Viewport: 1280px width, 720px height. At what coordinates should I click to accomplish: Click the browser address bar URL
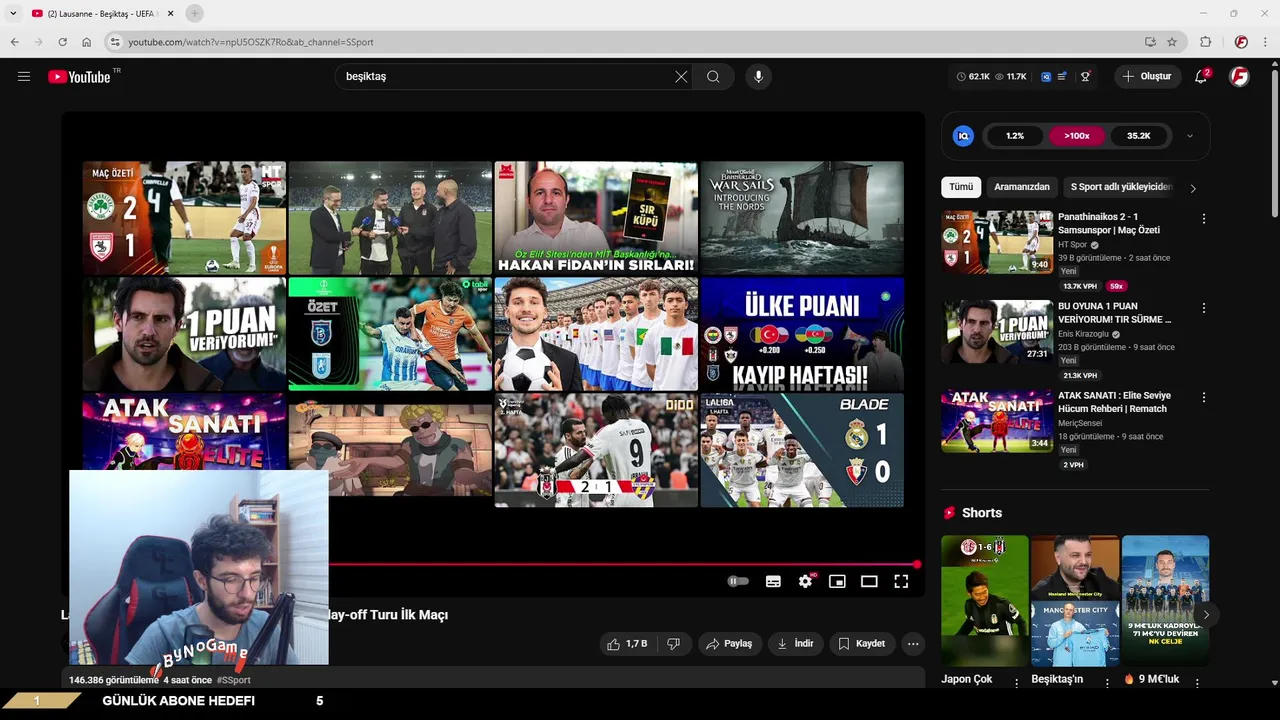pos(251,42)
